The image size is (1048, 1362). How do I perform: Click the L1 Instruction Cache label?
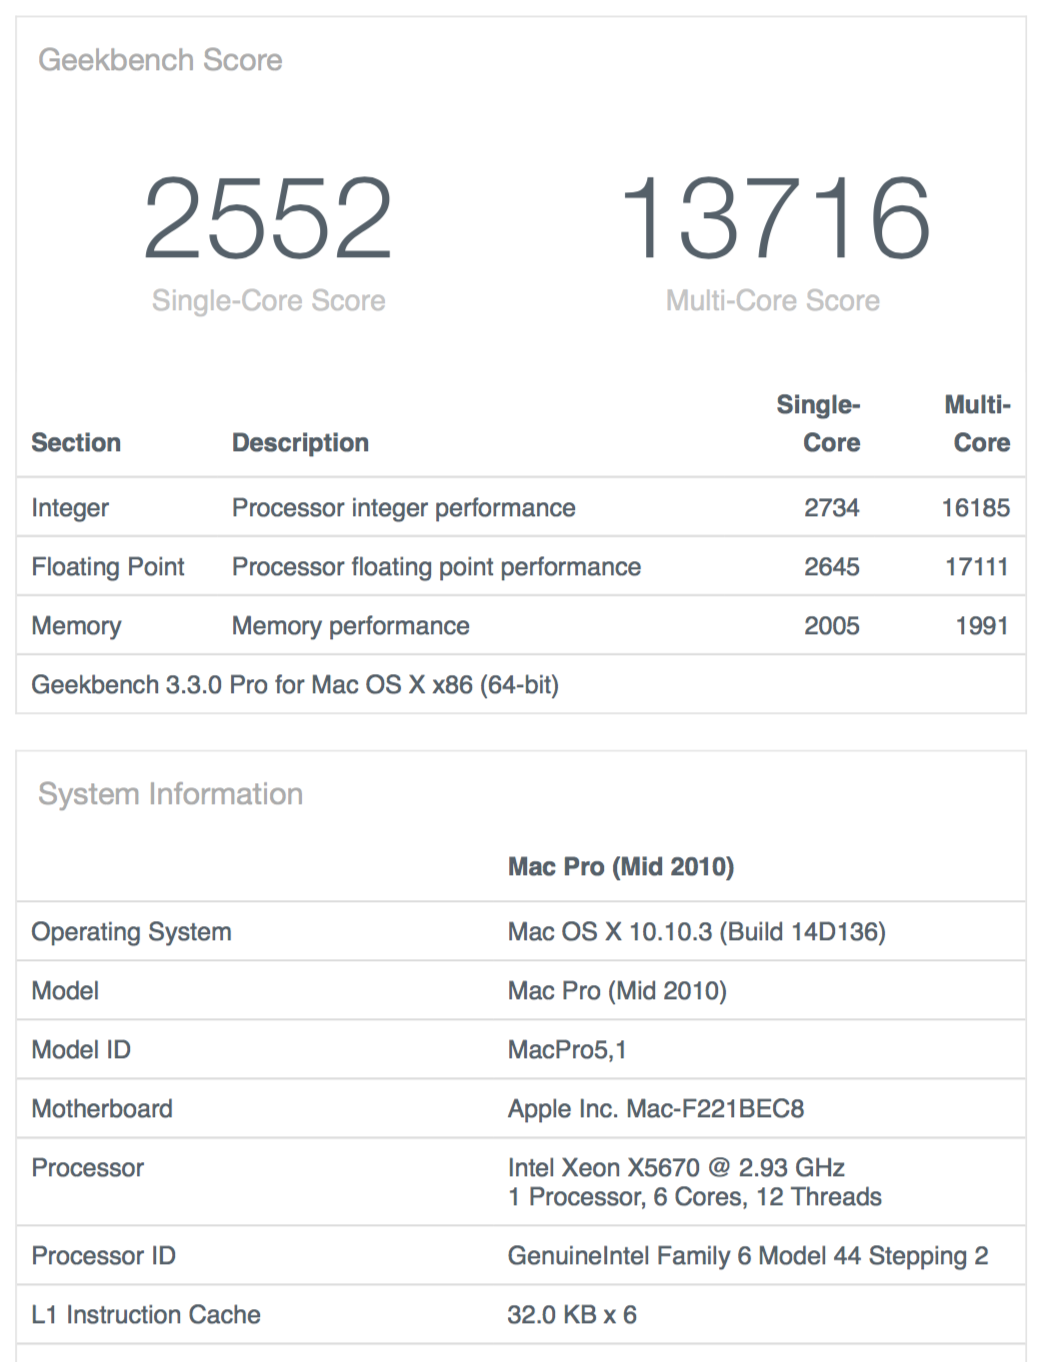pos(146,1315)
